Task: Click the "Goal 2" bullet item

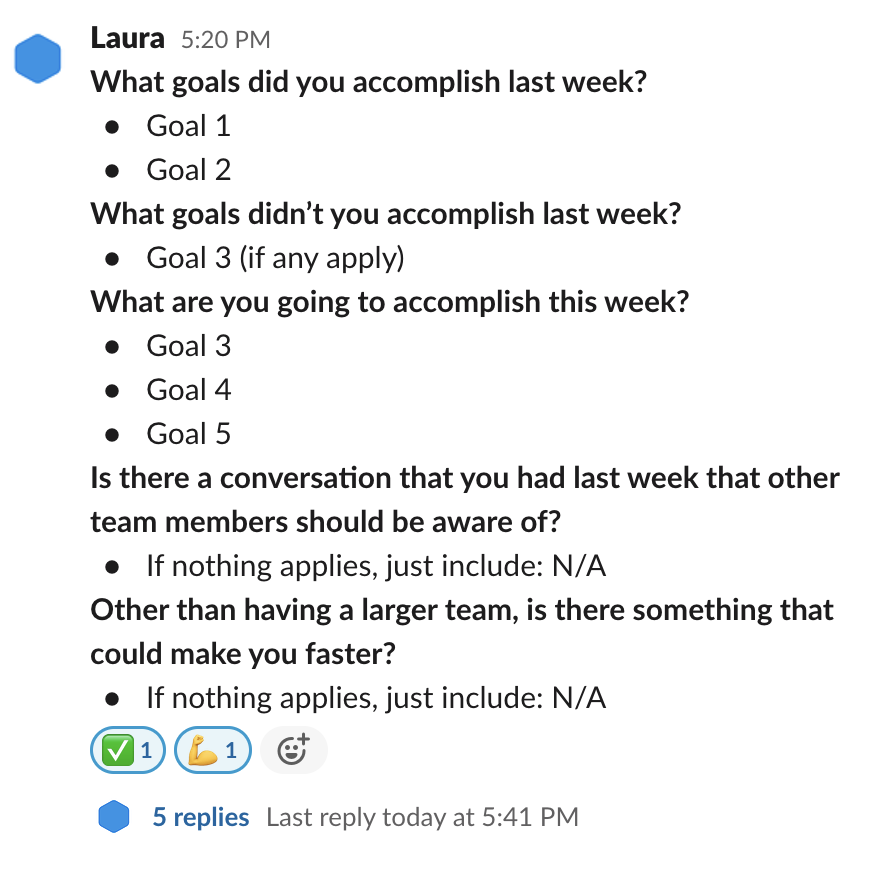Action: (188, 170)
